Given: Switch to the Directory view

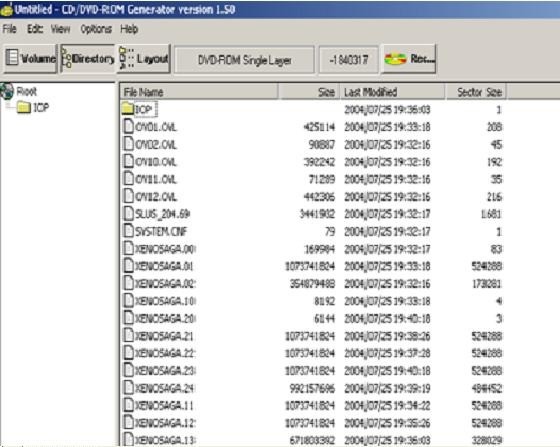Looking at the screenshot, I should click(x=88, y=59).
